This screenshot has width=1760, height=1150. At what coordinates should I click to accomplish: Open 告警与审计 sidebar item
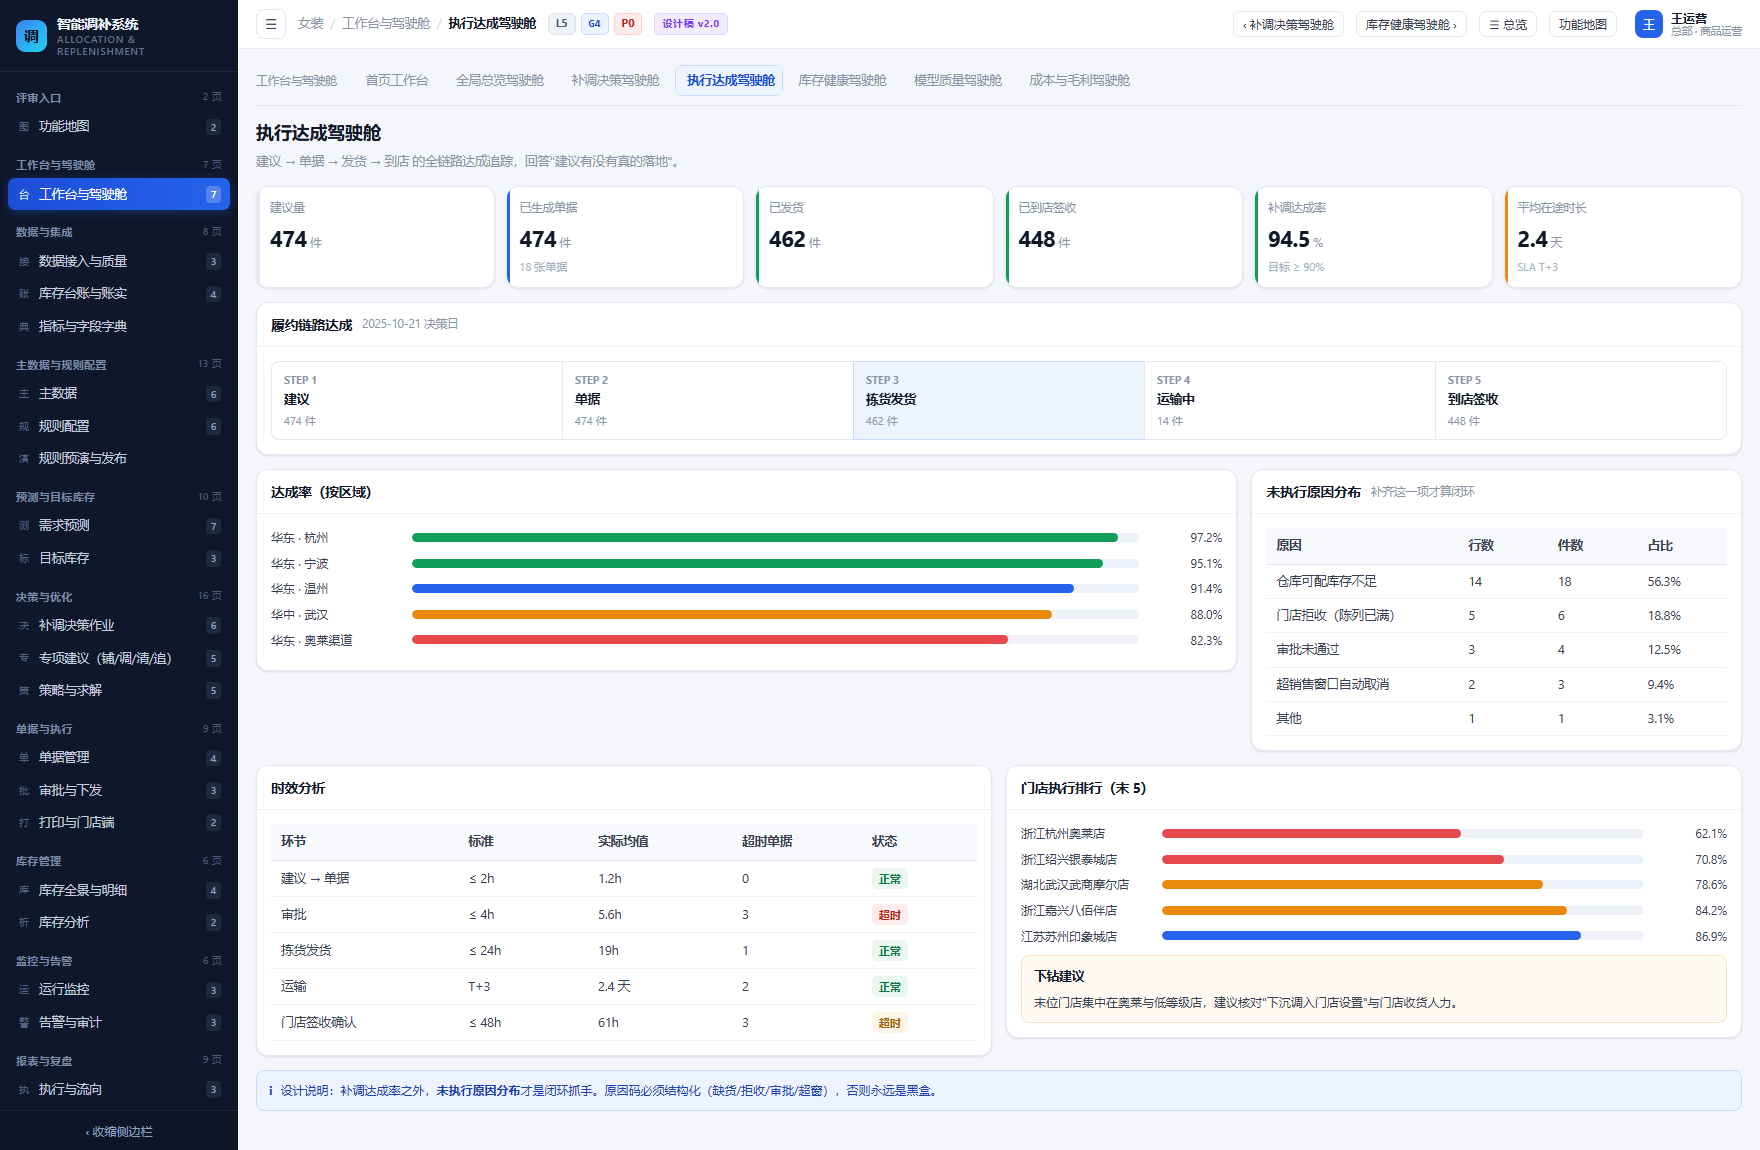pyautogui.click(x=119, y=1022)
